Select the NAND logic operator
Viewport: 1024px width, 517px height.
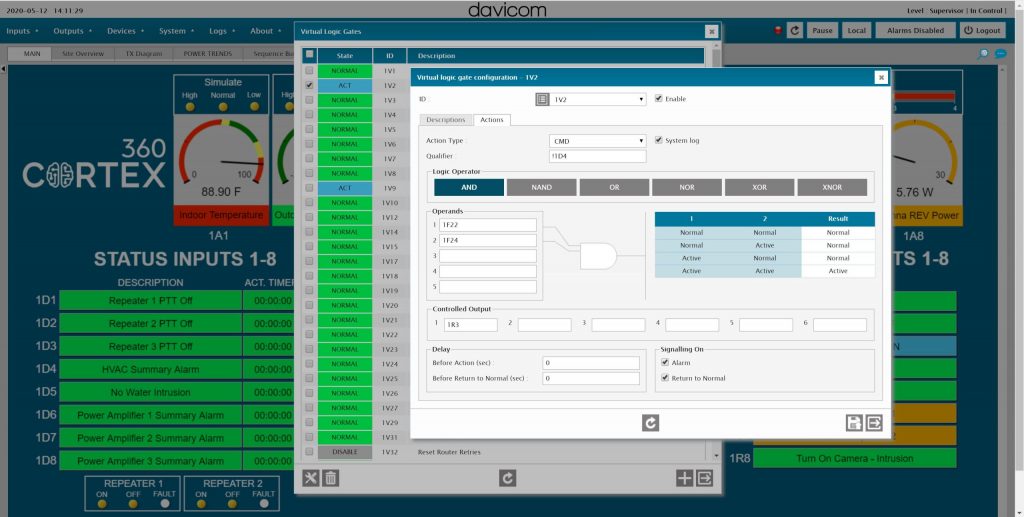click(541, 187)
